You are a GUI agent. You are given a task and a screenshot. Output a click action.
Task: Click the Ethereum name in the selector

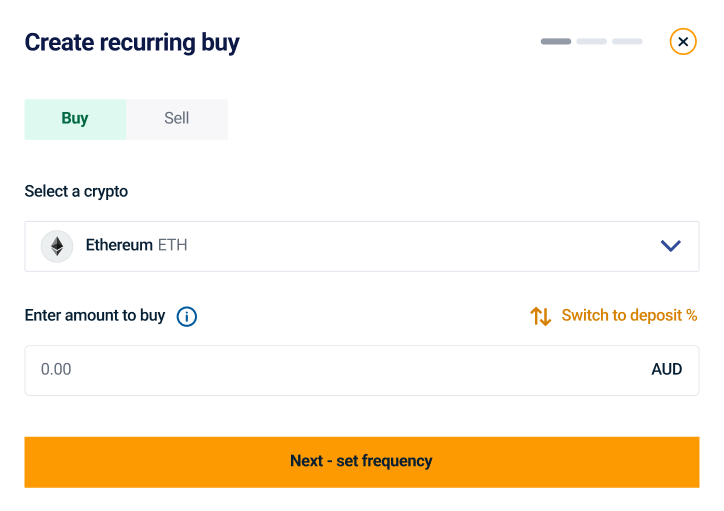119,245
